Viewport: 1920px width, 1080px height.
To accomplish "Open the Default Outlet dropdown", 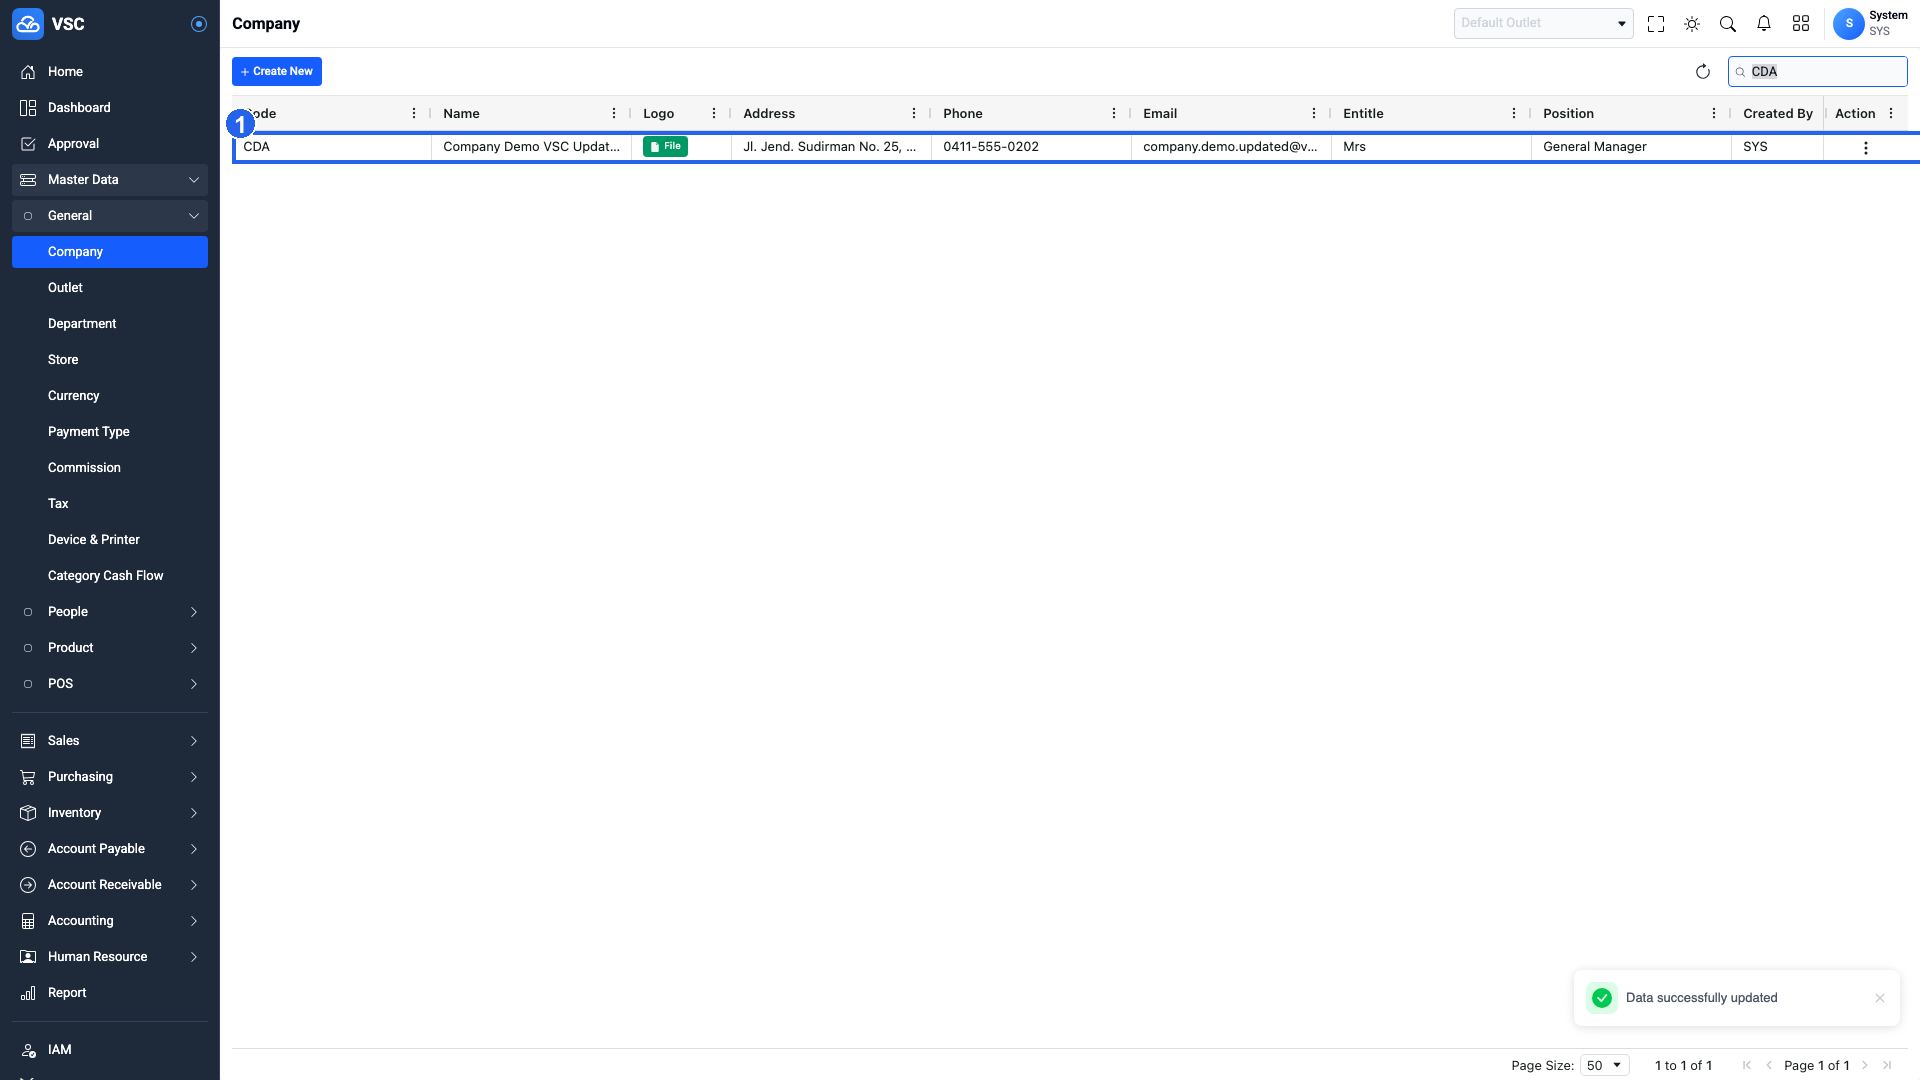I will [1544, 23].
